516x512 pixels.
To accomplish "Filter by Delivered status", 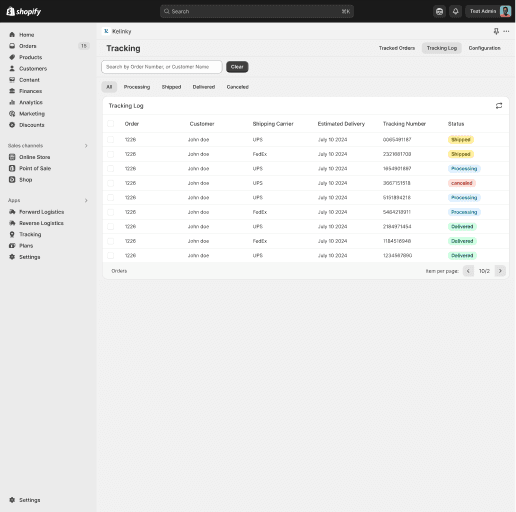I will (x=204, y=87).
